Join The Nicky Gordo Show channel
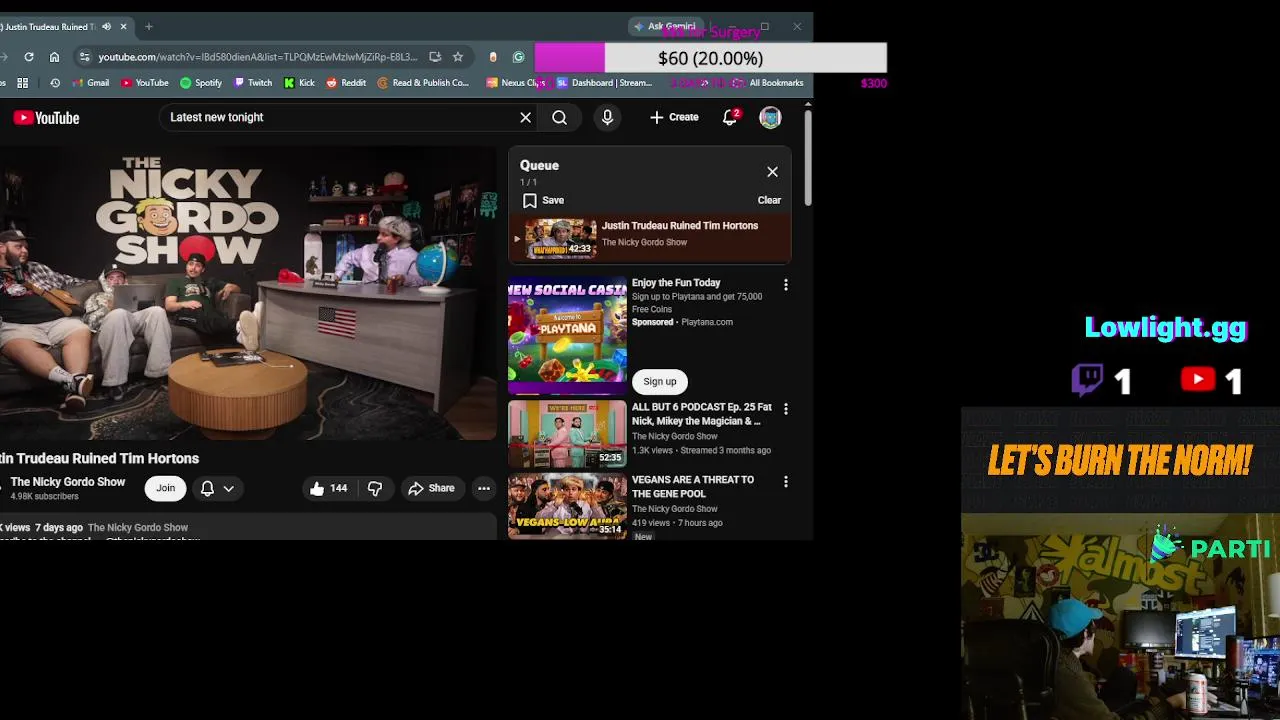 165,488
